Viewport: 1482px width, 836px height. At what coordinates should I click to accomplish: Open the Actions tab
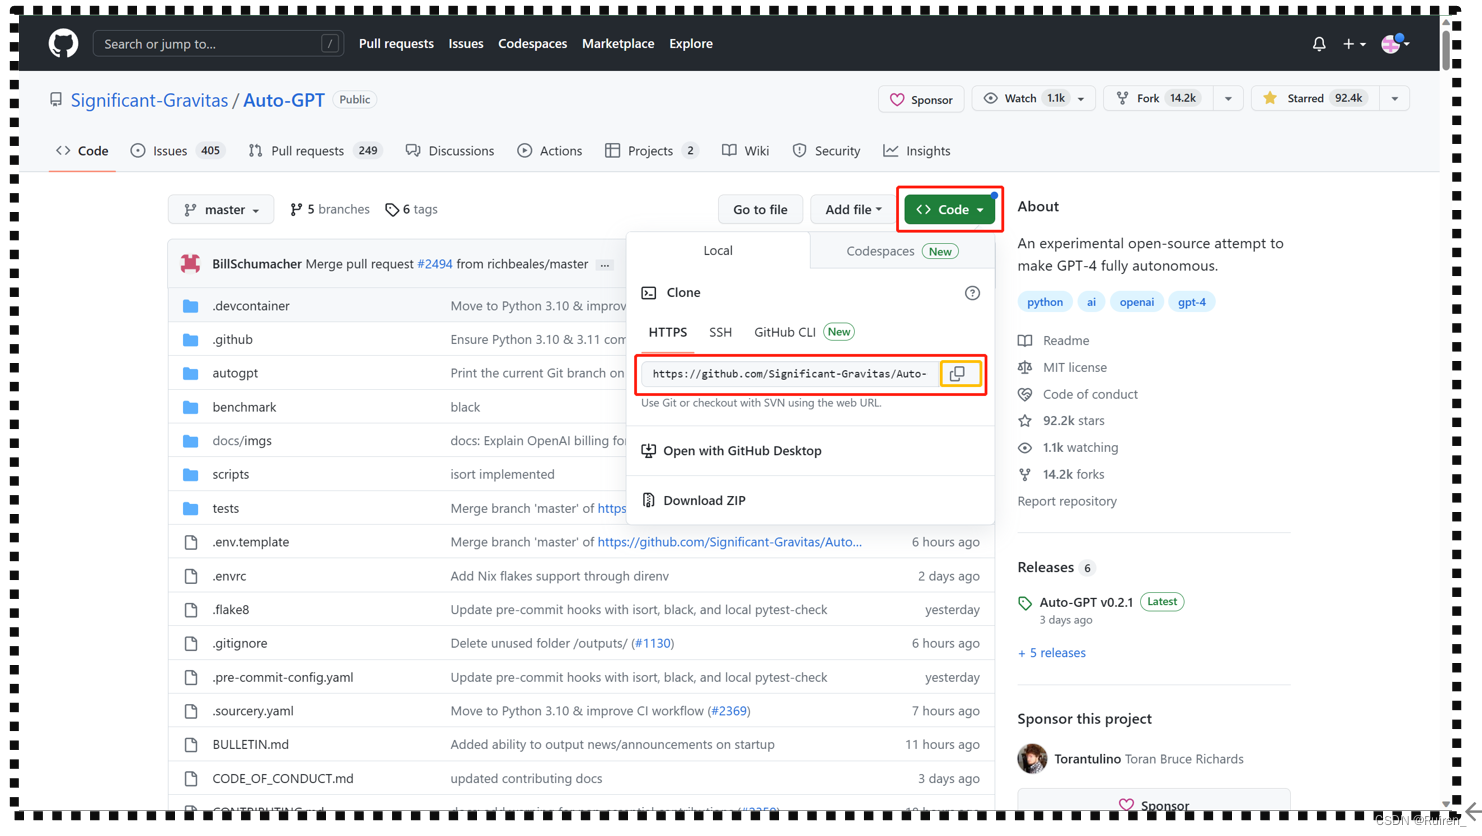click(550, 151)
